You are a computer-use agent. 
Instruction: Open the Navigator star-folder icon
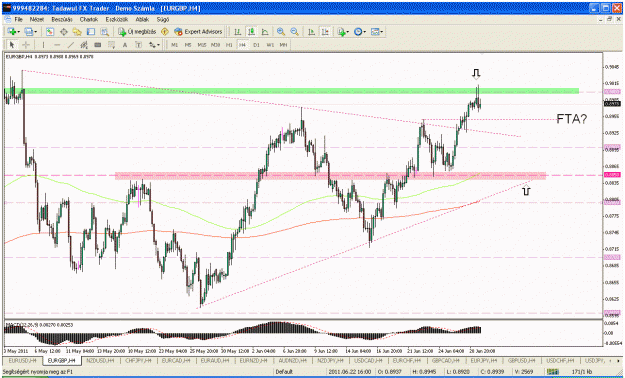pos(77,32)
